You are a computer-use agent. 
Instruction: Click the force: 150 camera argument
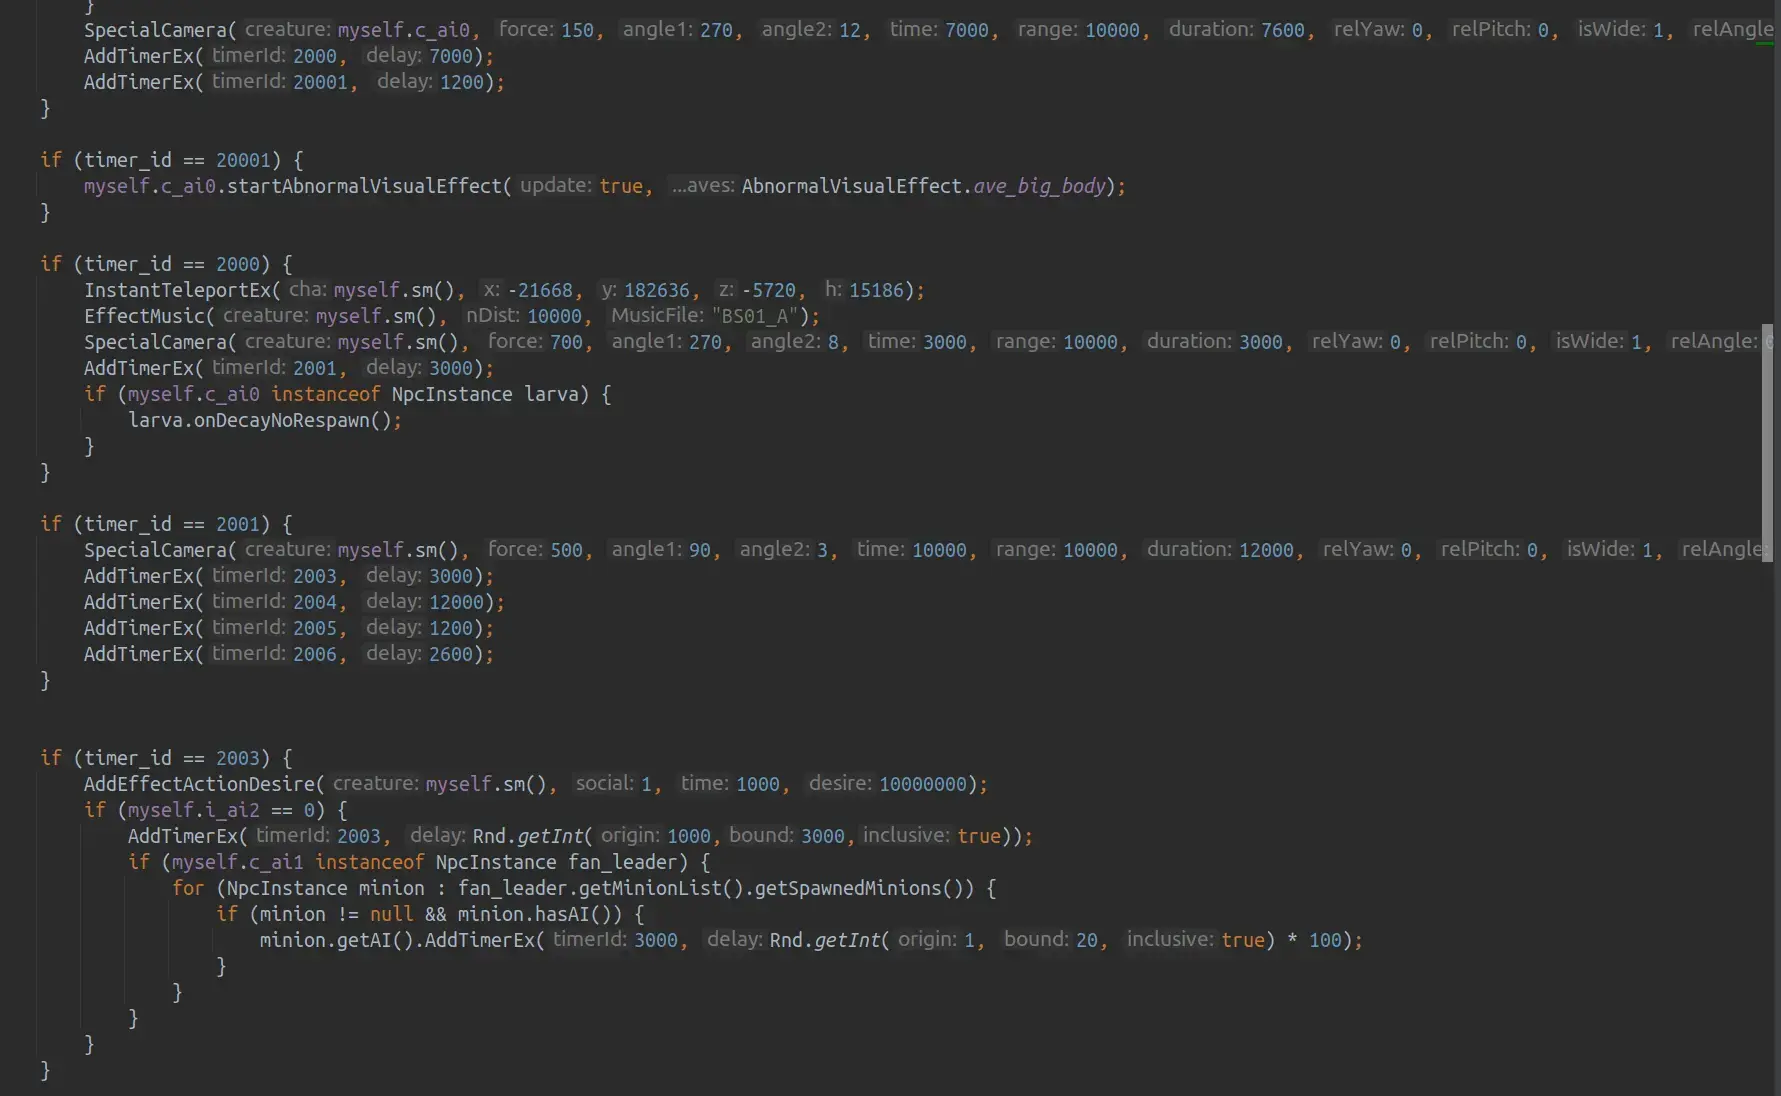546,30
